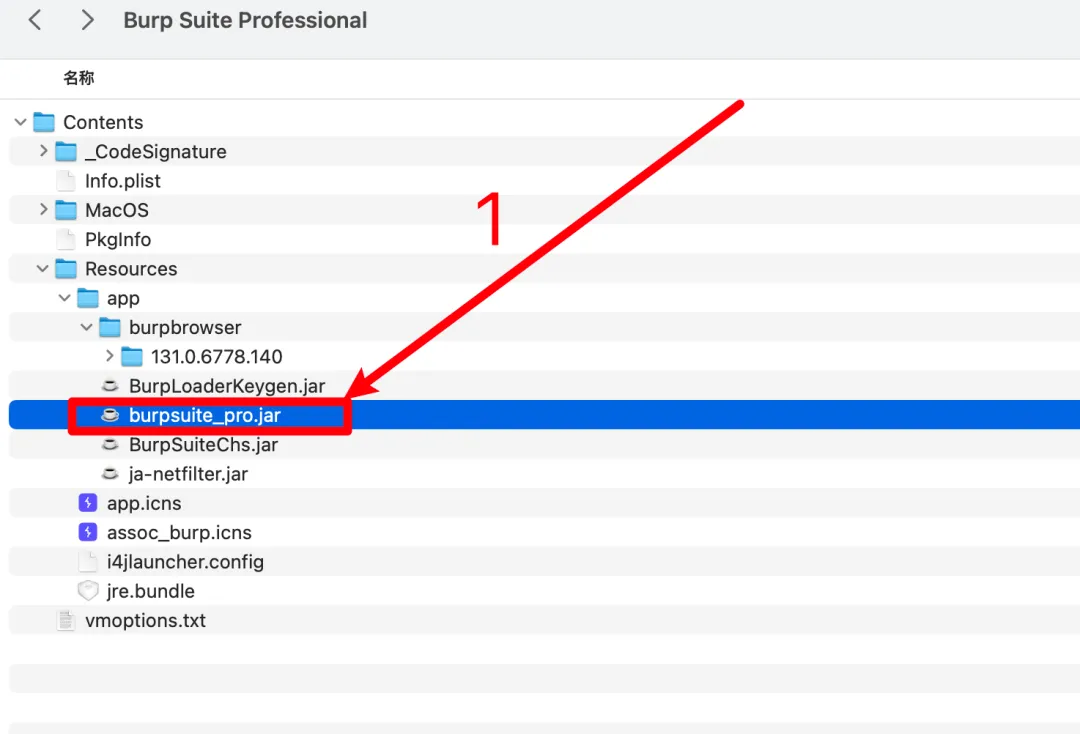Click the app.icns purple icon
The image size is (1080, 734).
coord(88,503)
